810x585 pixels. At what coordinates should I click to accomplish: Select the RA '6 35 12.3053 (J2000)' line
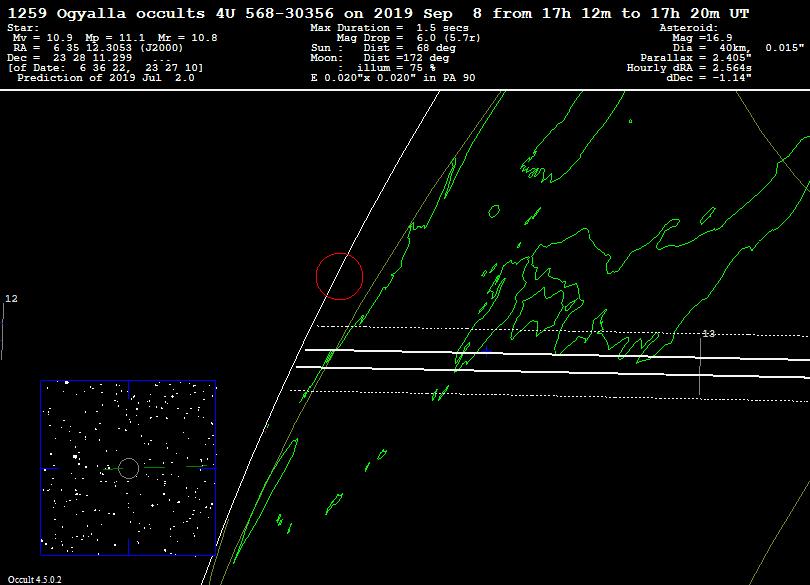pyautogui.click(x=98, y=48)
